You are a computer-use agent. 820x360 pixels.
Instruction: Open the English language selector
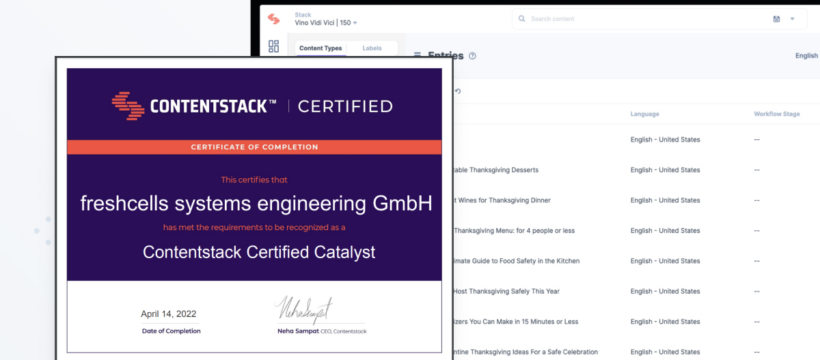click(x=806, y=55)
